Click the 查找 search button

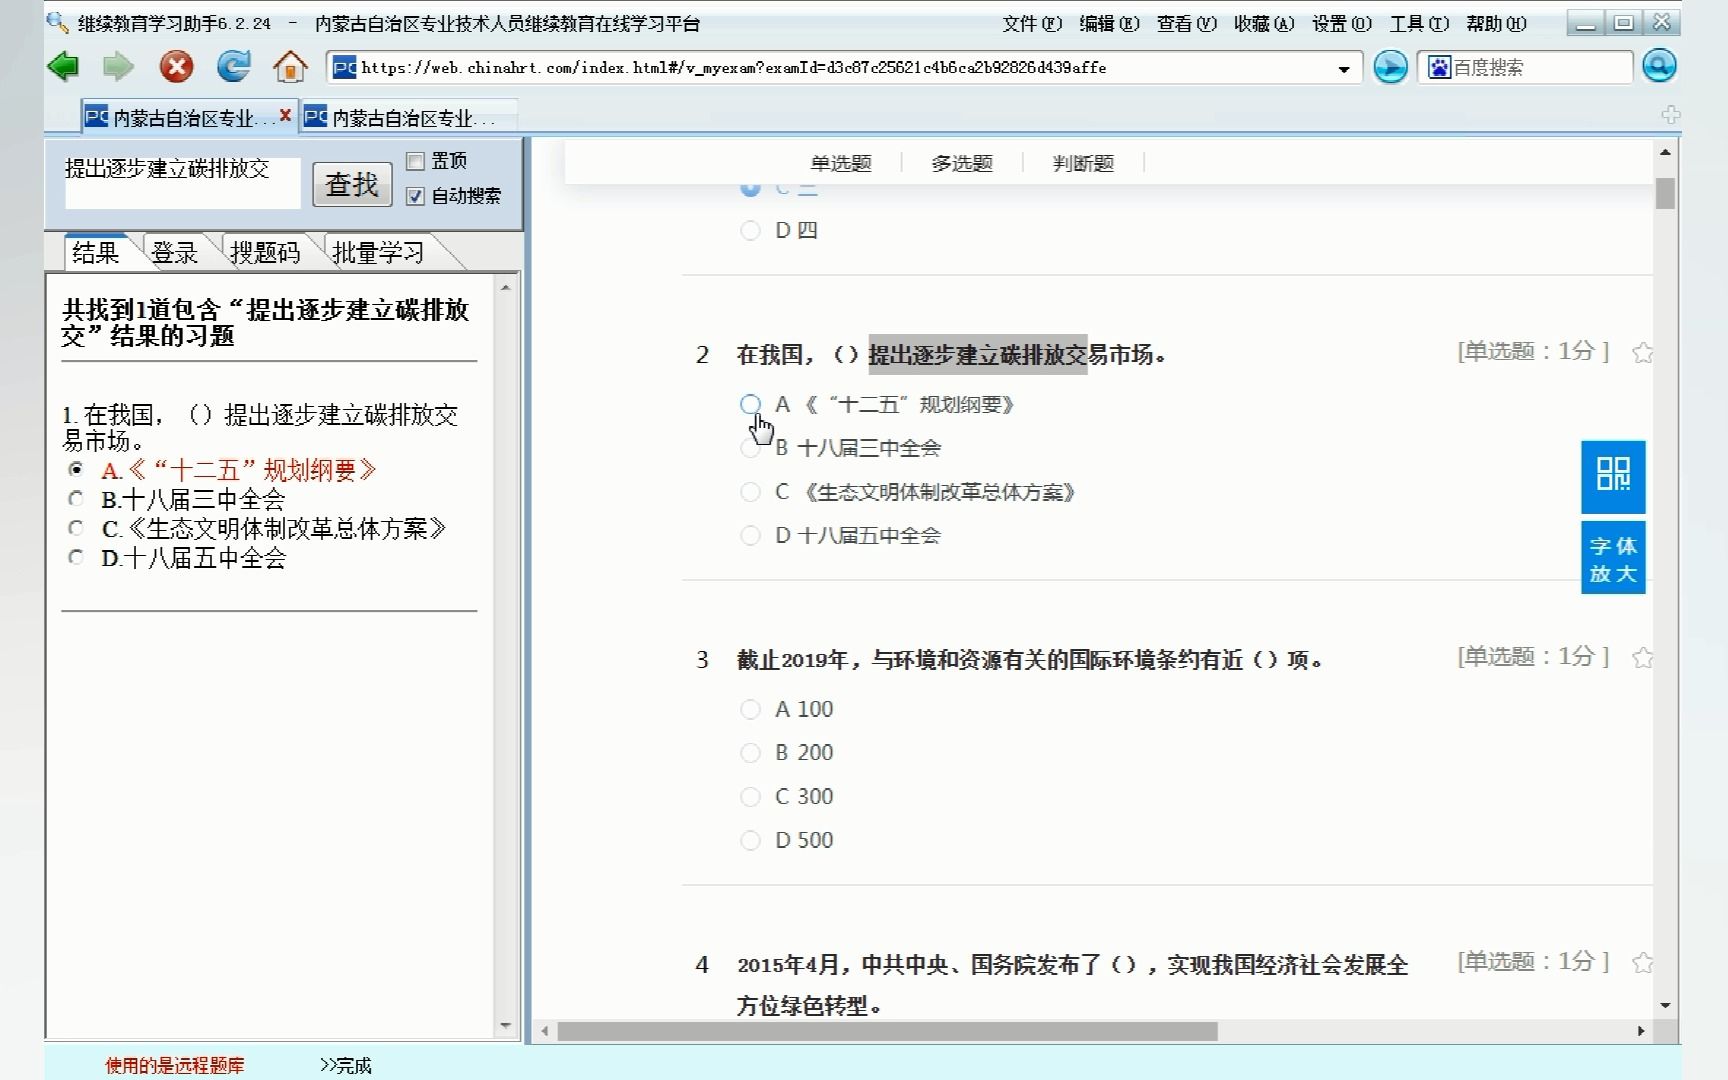[352, 184]
